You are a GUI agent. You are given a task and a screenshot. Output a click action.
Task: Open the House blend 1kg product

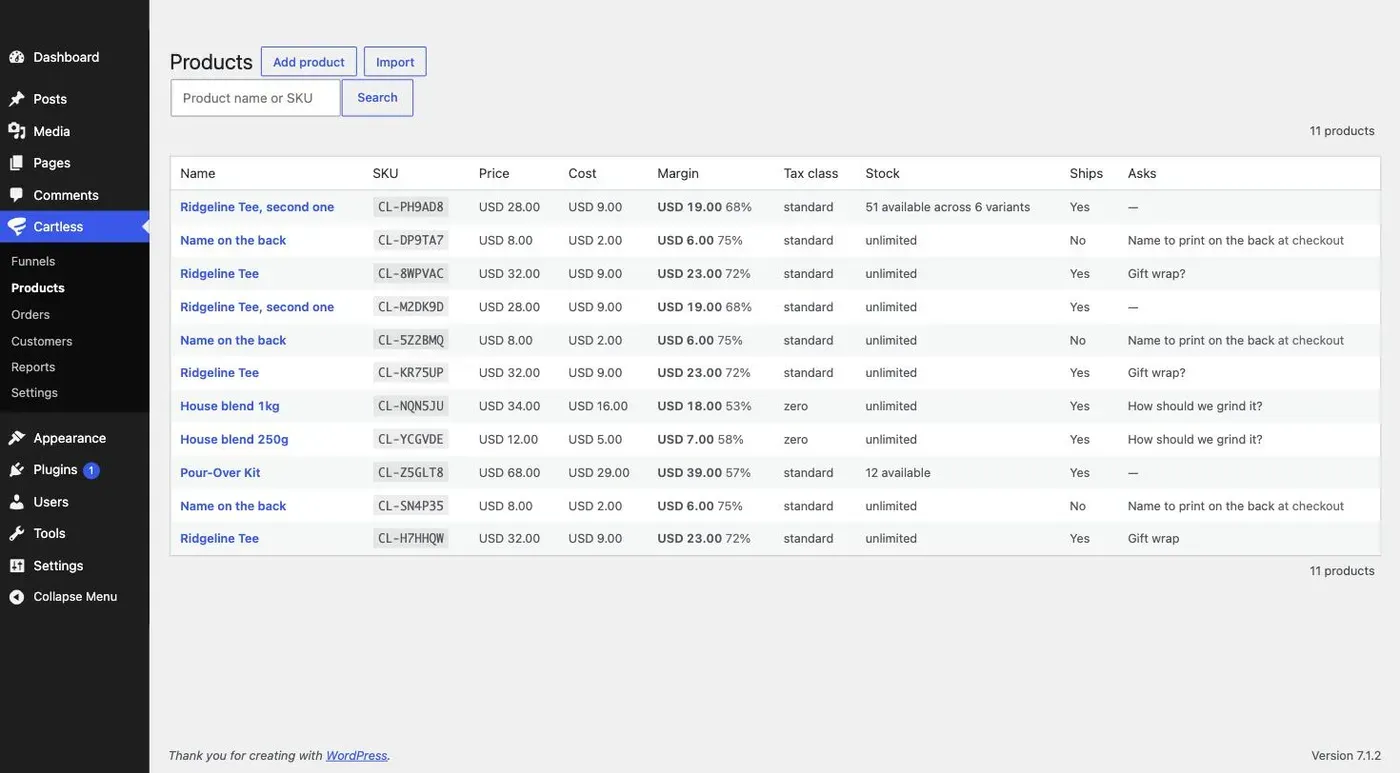(230, 406)
